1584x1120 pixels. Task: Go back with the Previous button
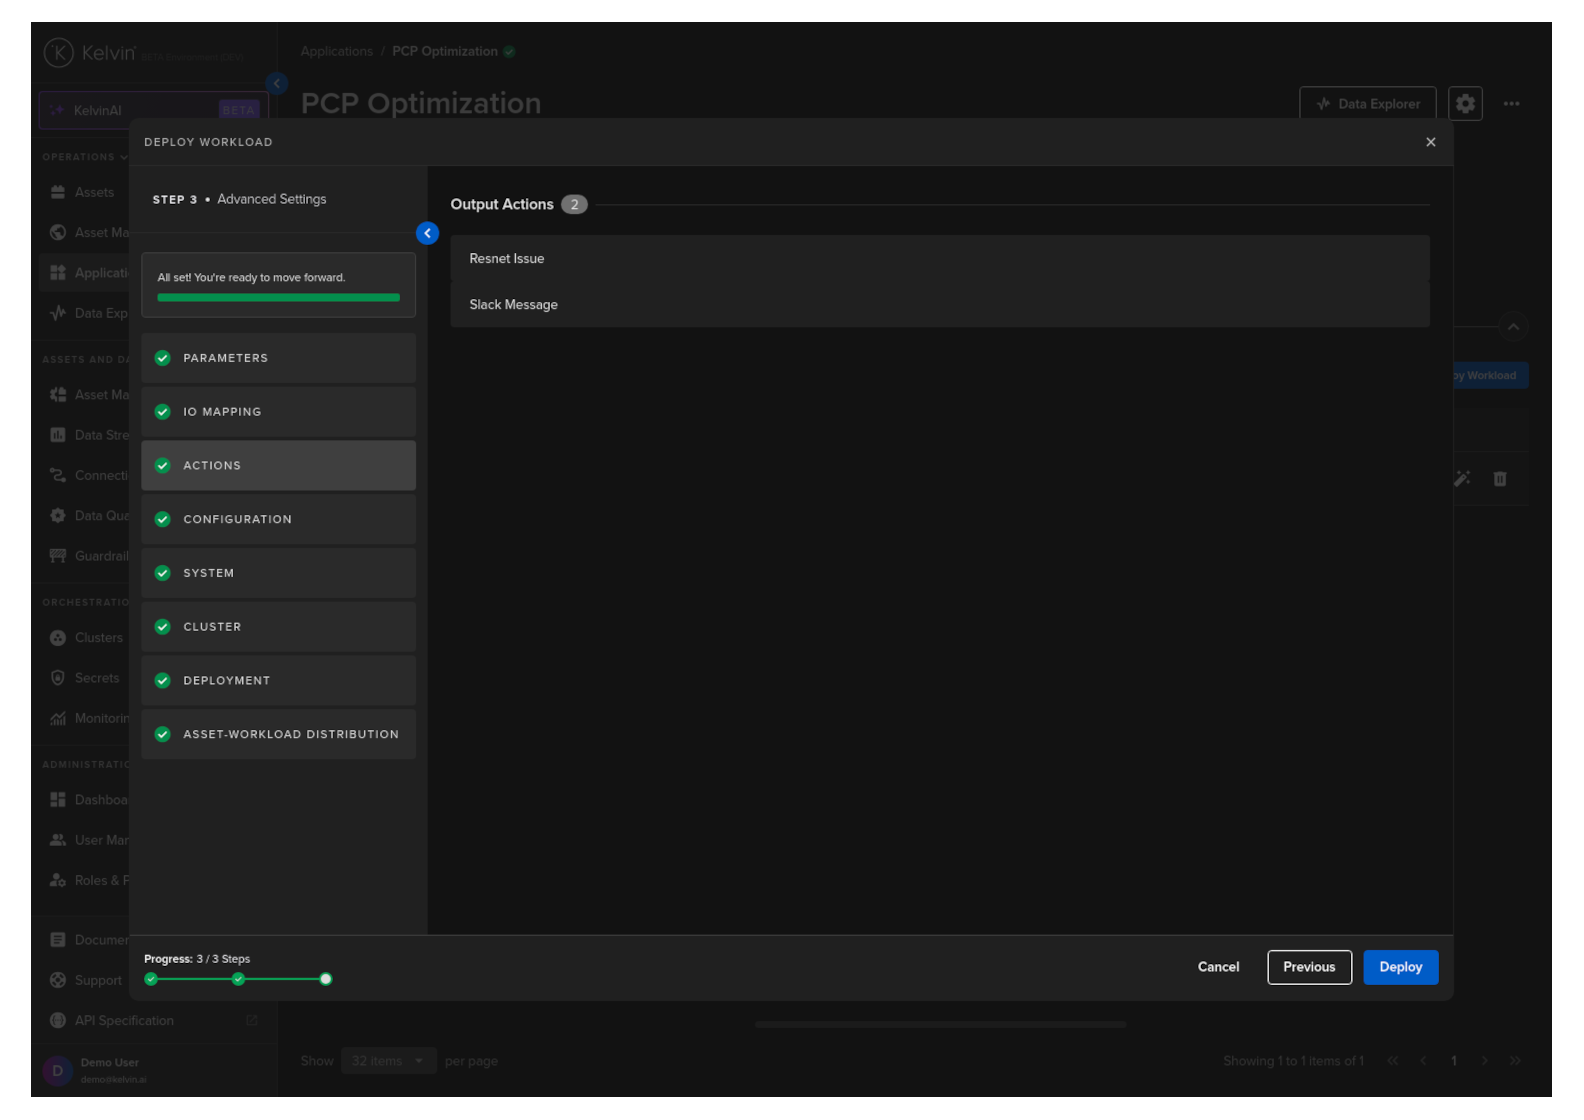pyautogui.click(x=1309, y=967)
